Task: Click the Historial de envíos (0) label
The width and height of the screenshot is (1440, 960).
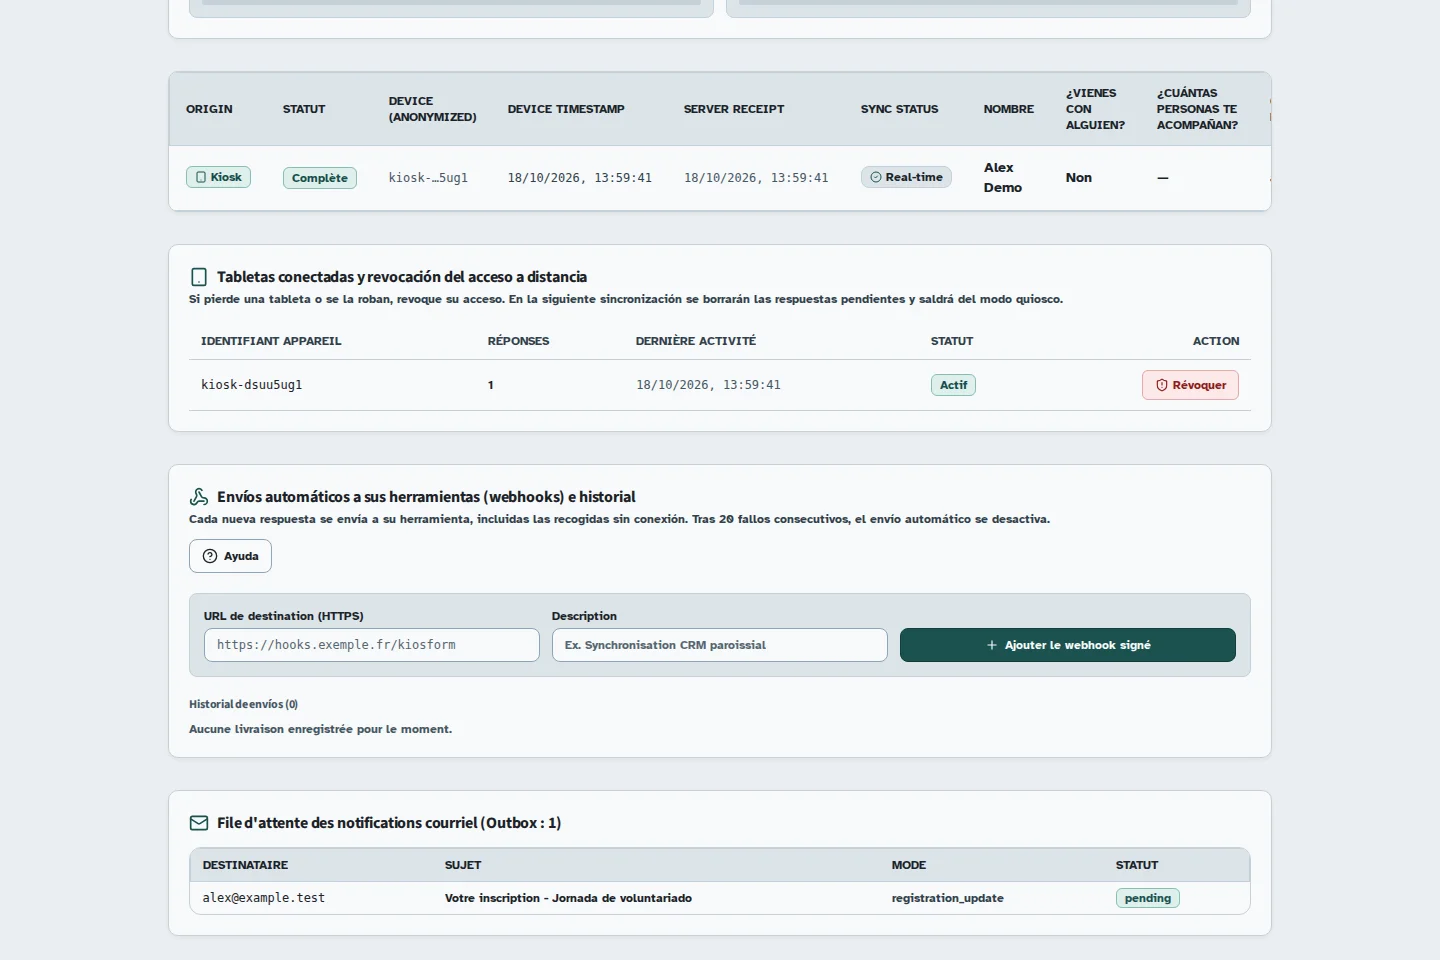Action: click(x=243, y=704)
